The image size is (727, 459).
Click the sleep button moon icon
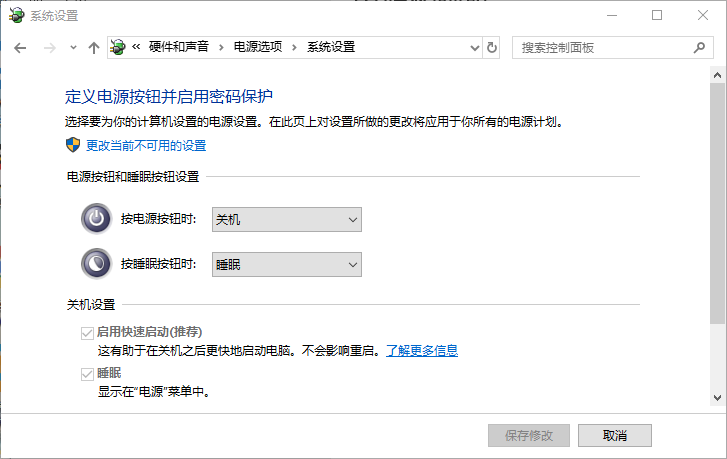point(96,264)
